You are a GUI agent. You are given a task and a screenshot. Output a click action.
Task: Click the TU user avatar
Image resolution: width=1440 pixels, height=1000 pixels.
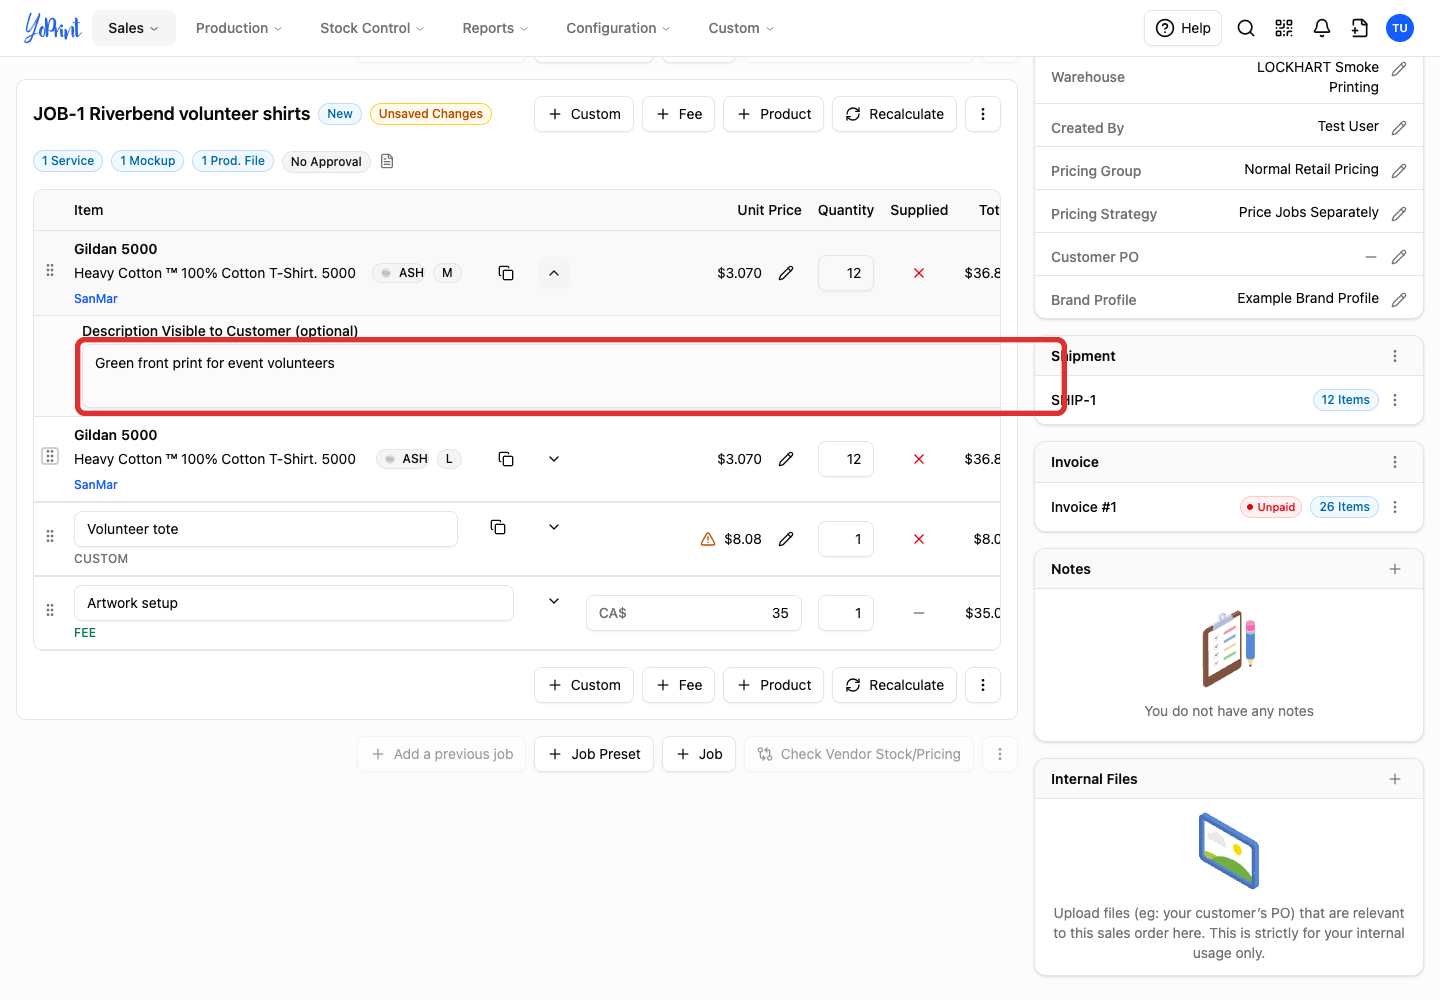pos(1400,28)
